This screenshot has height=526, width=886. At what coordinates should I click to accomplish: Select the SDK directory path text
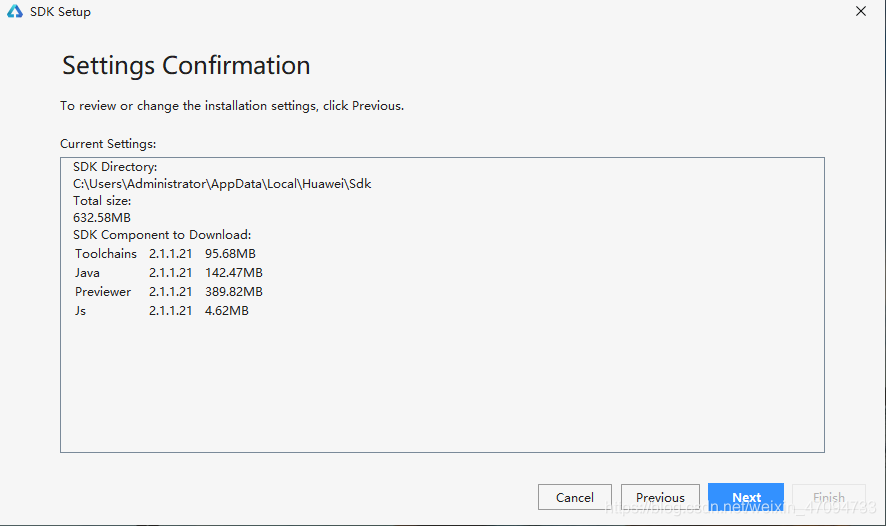pyautogui.click(x=222, y=184)
